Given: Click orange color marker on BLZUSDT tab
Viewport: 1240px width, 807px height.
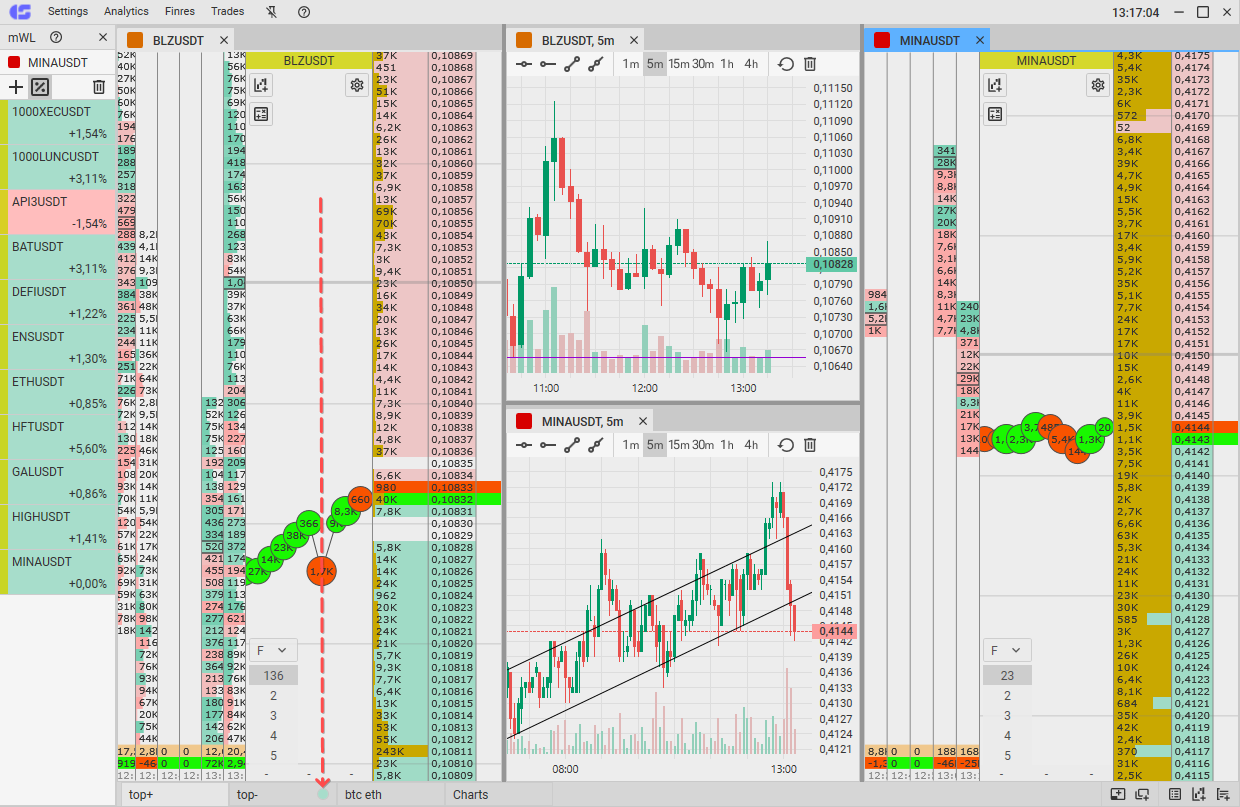Looking at the screenshot, I should 134,40.
